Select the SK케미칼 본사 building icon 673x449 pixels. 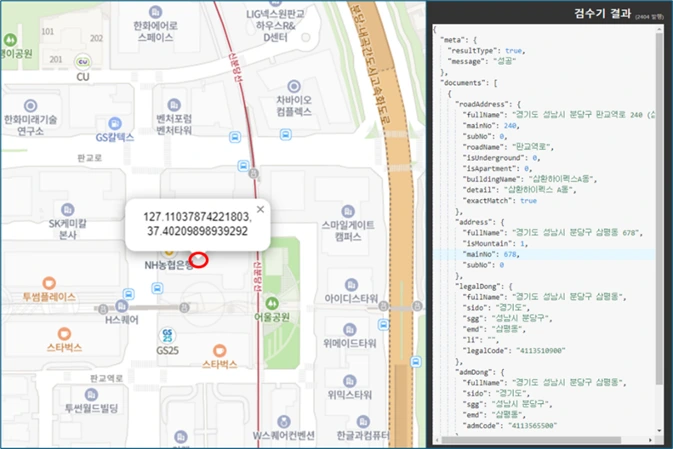67,210
